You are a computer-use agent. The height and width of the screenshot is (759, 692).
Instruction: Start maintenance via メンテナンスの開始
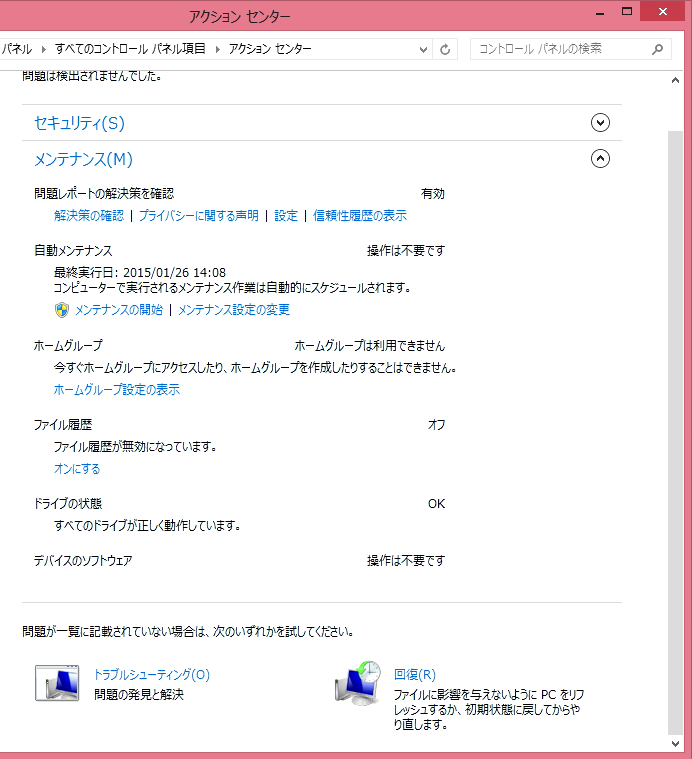[x=119, y=310]
